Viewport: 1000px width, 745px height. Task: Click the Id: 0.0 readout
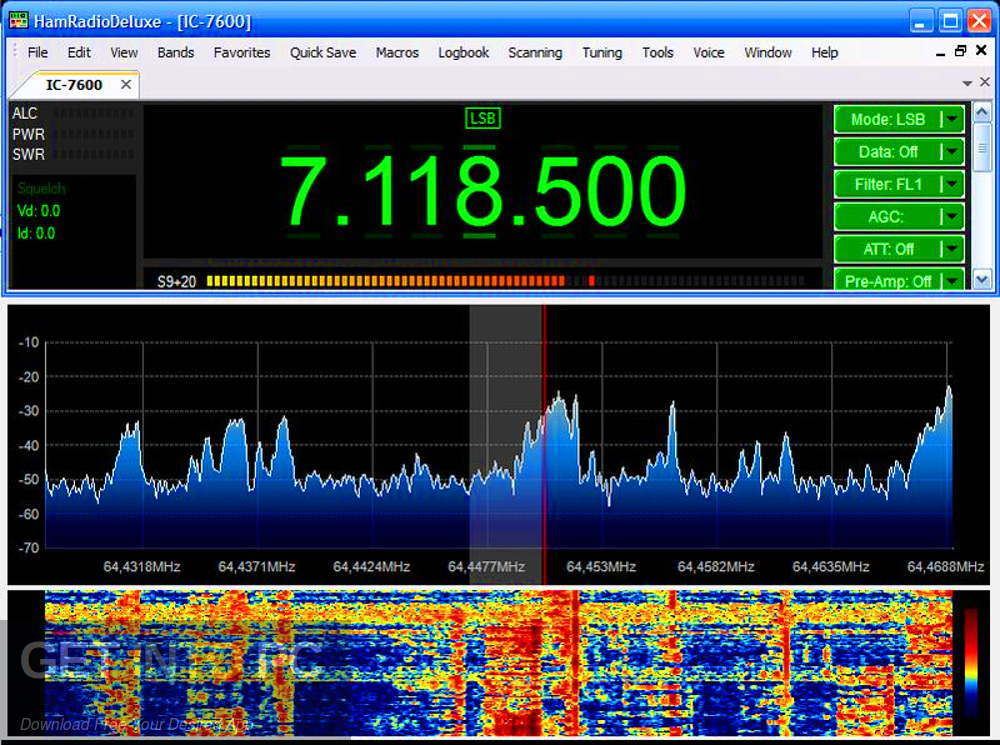(x=36, y=233)
